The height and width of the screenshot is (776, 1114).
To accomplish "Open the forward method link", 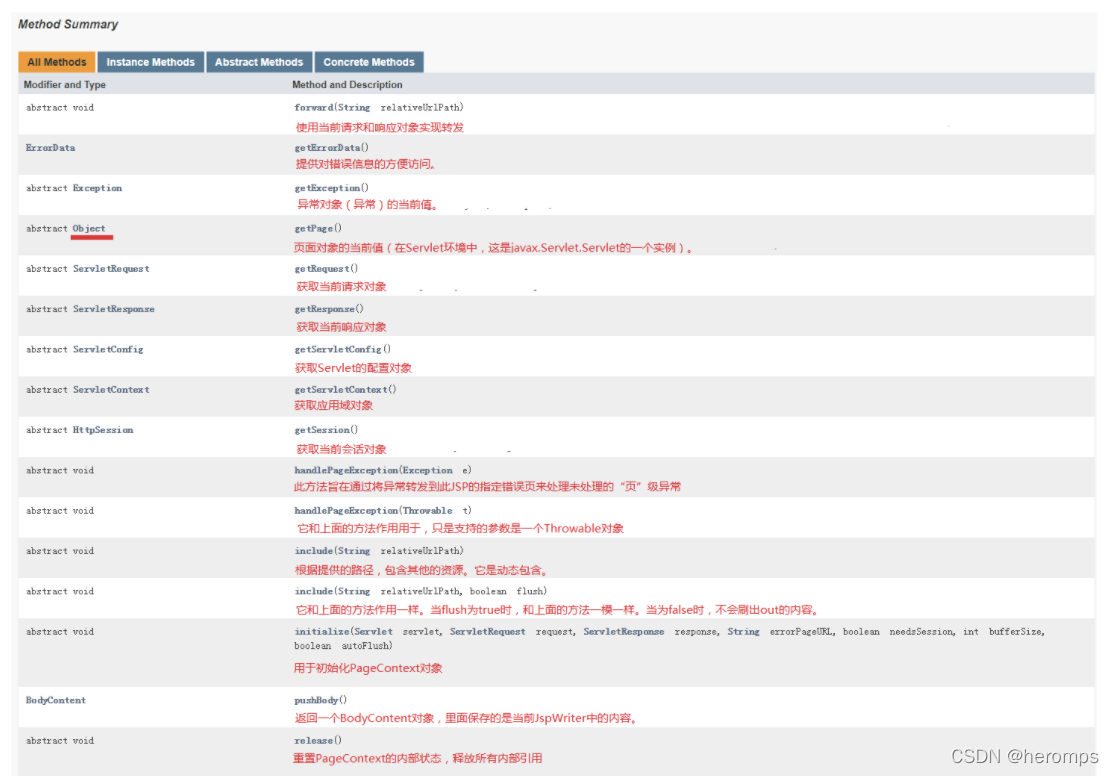I will tap(313, 107).
